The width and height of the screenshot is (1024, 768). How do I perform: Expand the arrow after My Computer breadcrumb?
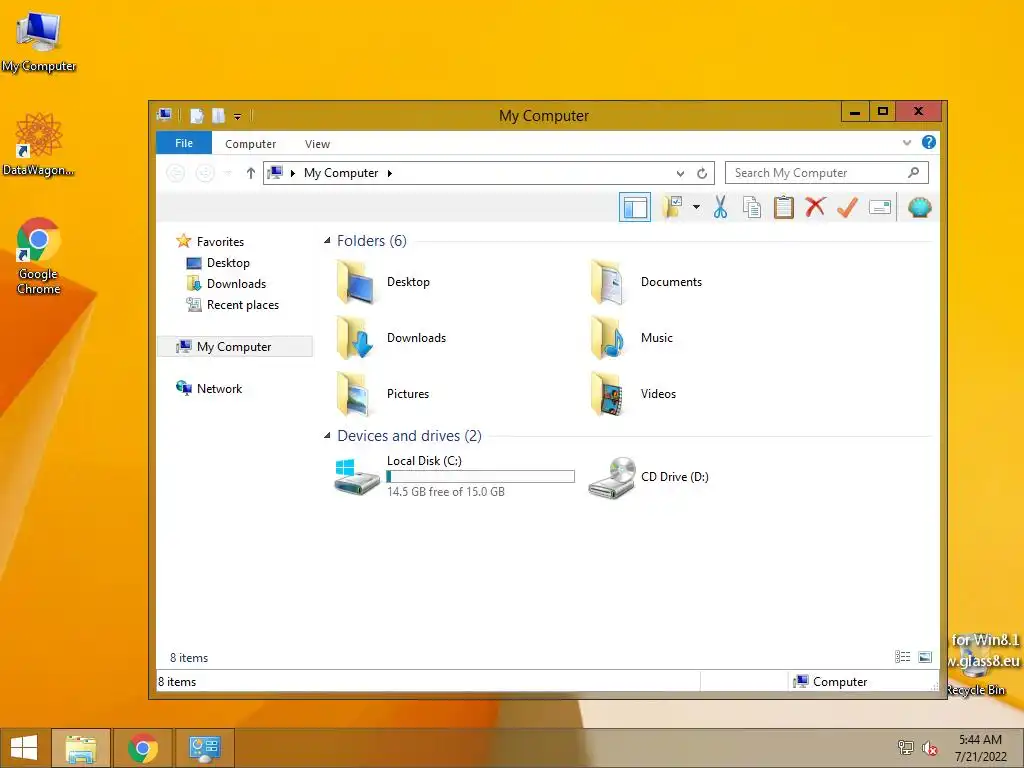(x=390, y=173)
